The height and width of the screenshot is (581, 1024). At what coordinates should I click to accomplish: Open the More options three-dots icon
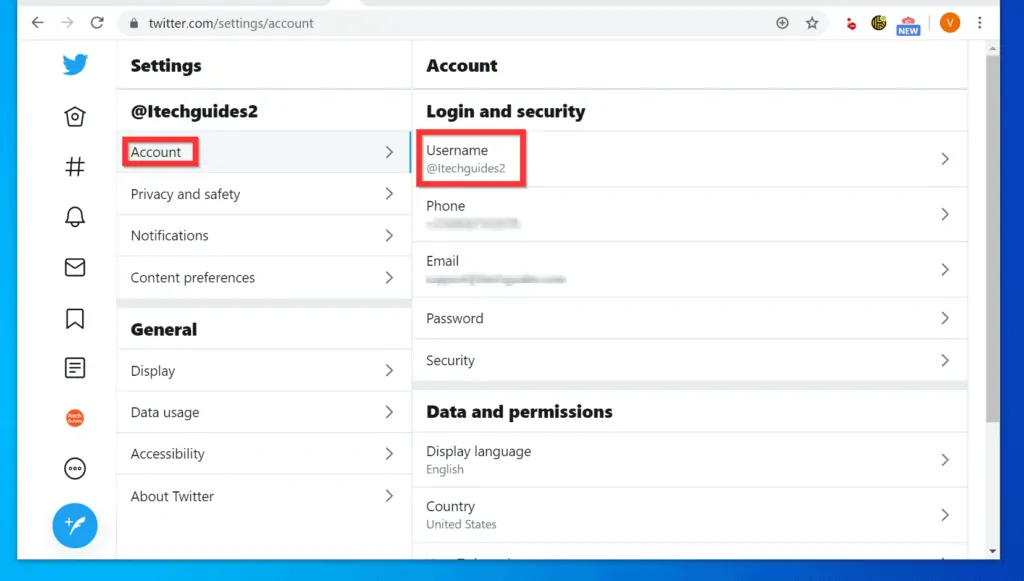(x=75, y=468)
